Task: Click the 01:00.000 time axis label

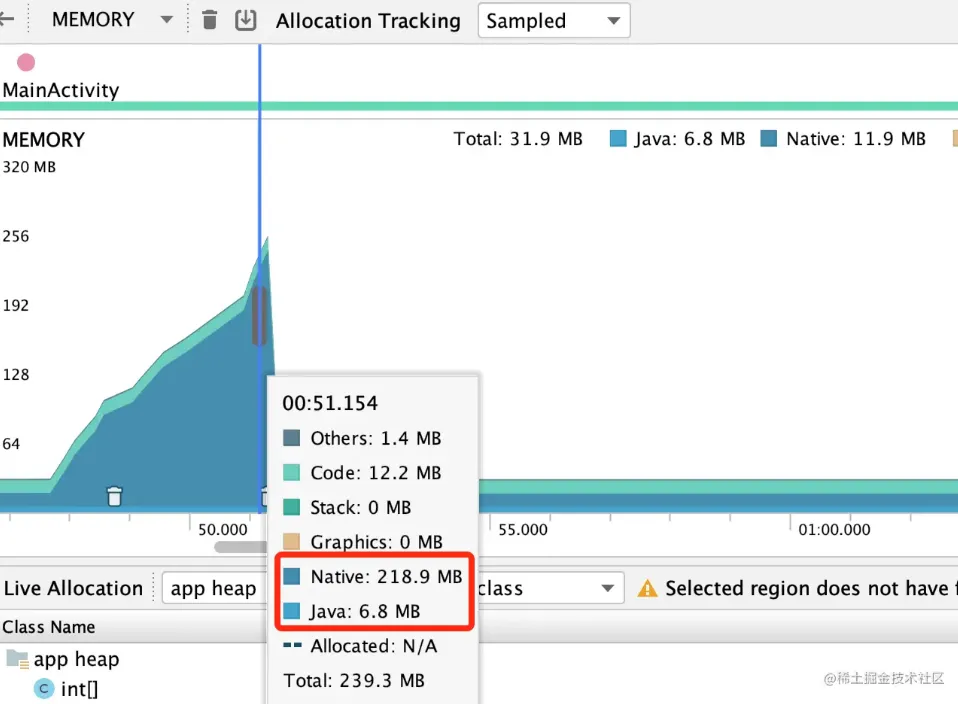Action: (x=835, y=530)
